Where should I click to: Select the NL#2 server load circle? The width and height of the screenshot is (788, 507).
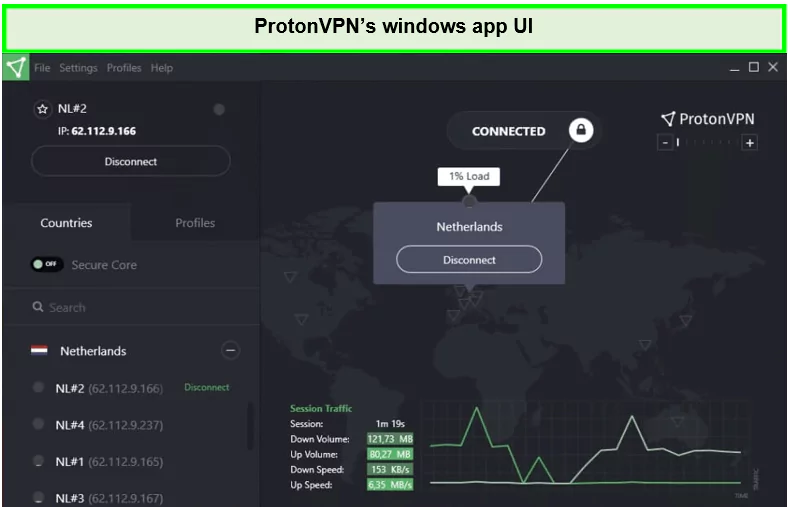tap(38, 387)
